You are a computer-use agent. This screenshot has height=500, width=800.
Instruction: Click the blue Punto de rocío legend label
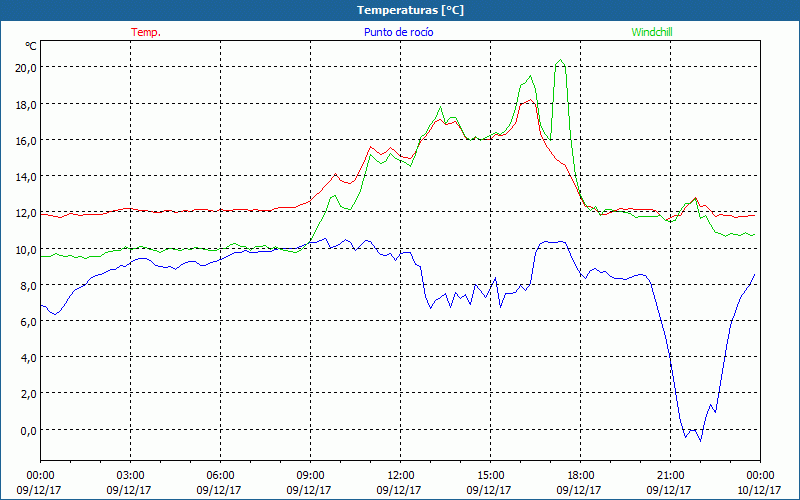tap(398, 32)
